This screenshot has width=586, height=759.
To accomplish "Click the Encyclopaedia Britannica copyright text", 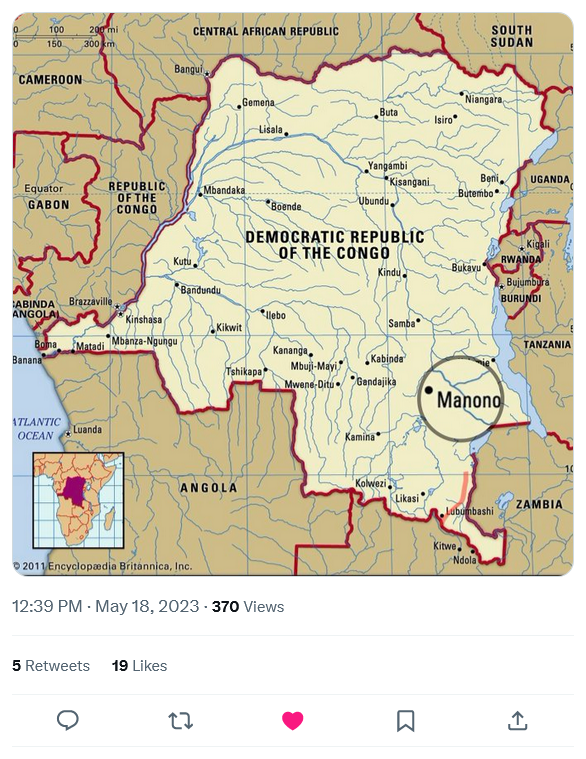I will pyautogui.click(x=103, y=566).
